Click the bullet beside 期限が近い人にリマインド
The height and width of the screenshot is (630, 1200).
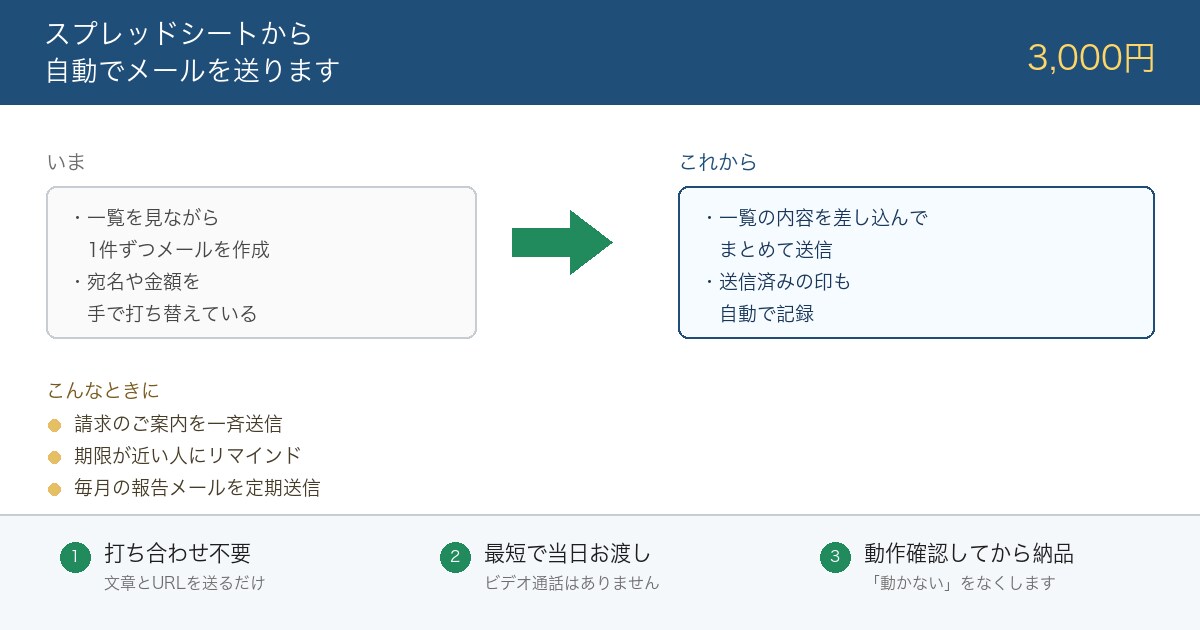[x=55, y=458]
